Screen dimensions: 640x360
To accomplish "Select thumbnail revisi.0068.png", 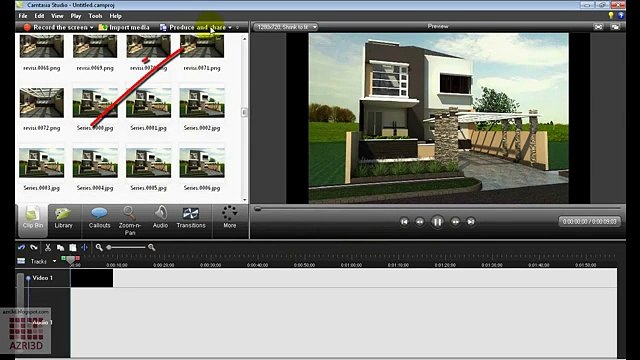I will click(x=42, y=46).
